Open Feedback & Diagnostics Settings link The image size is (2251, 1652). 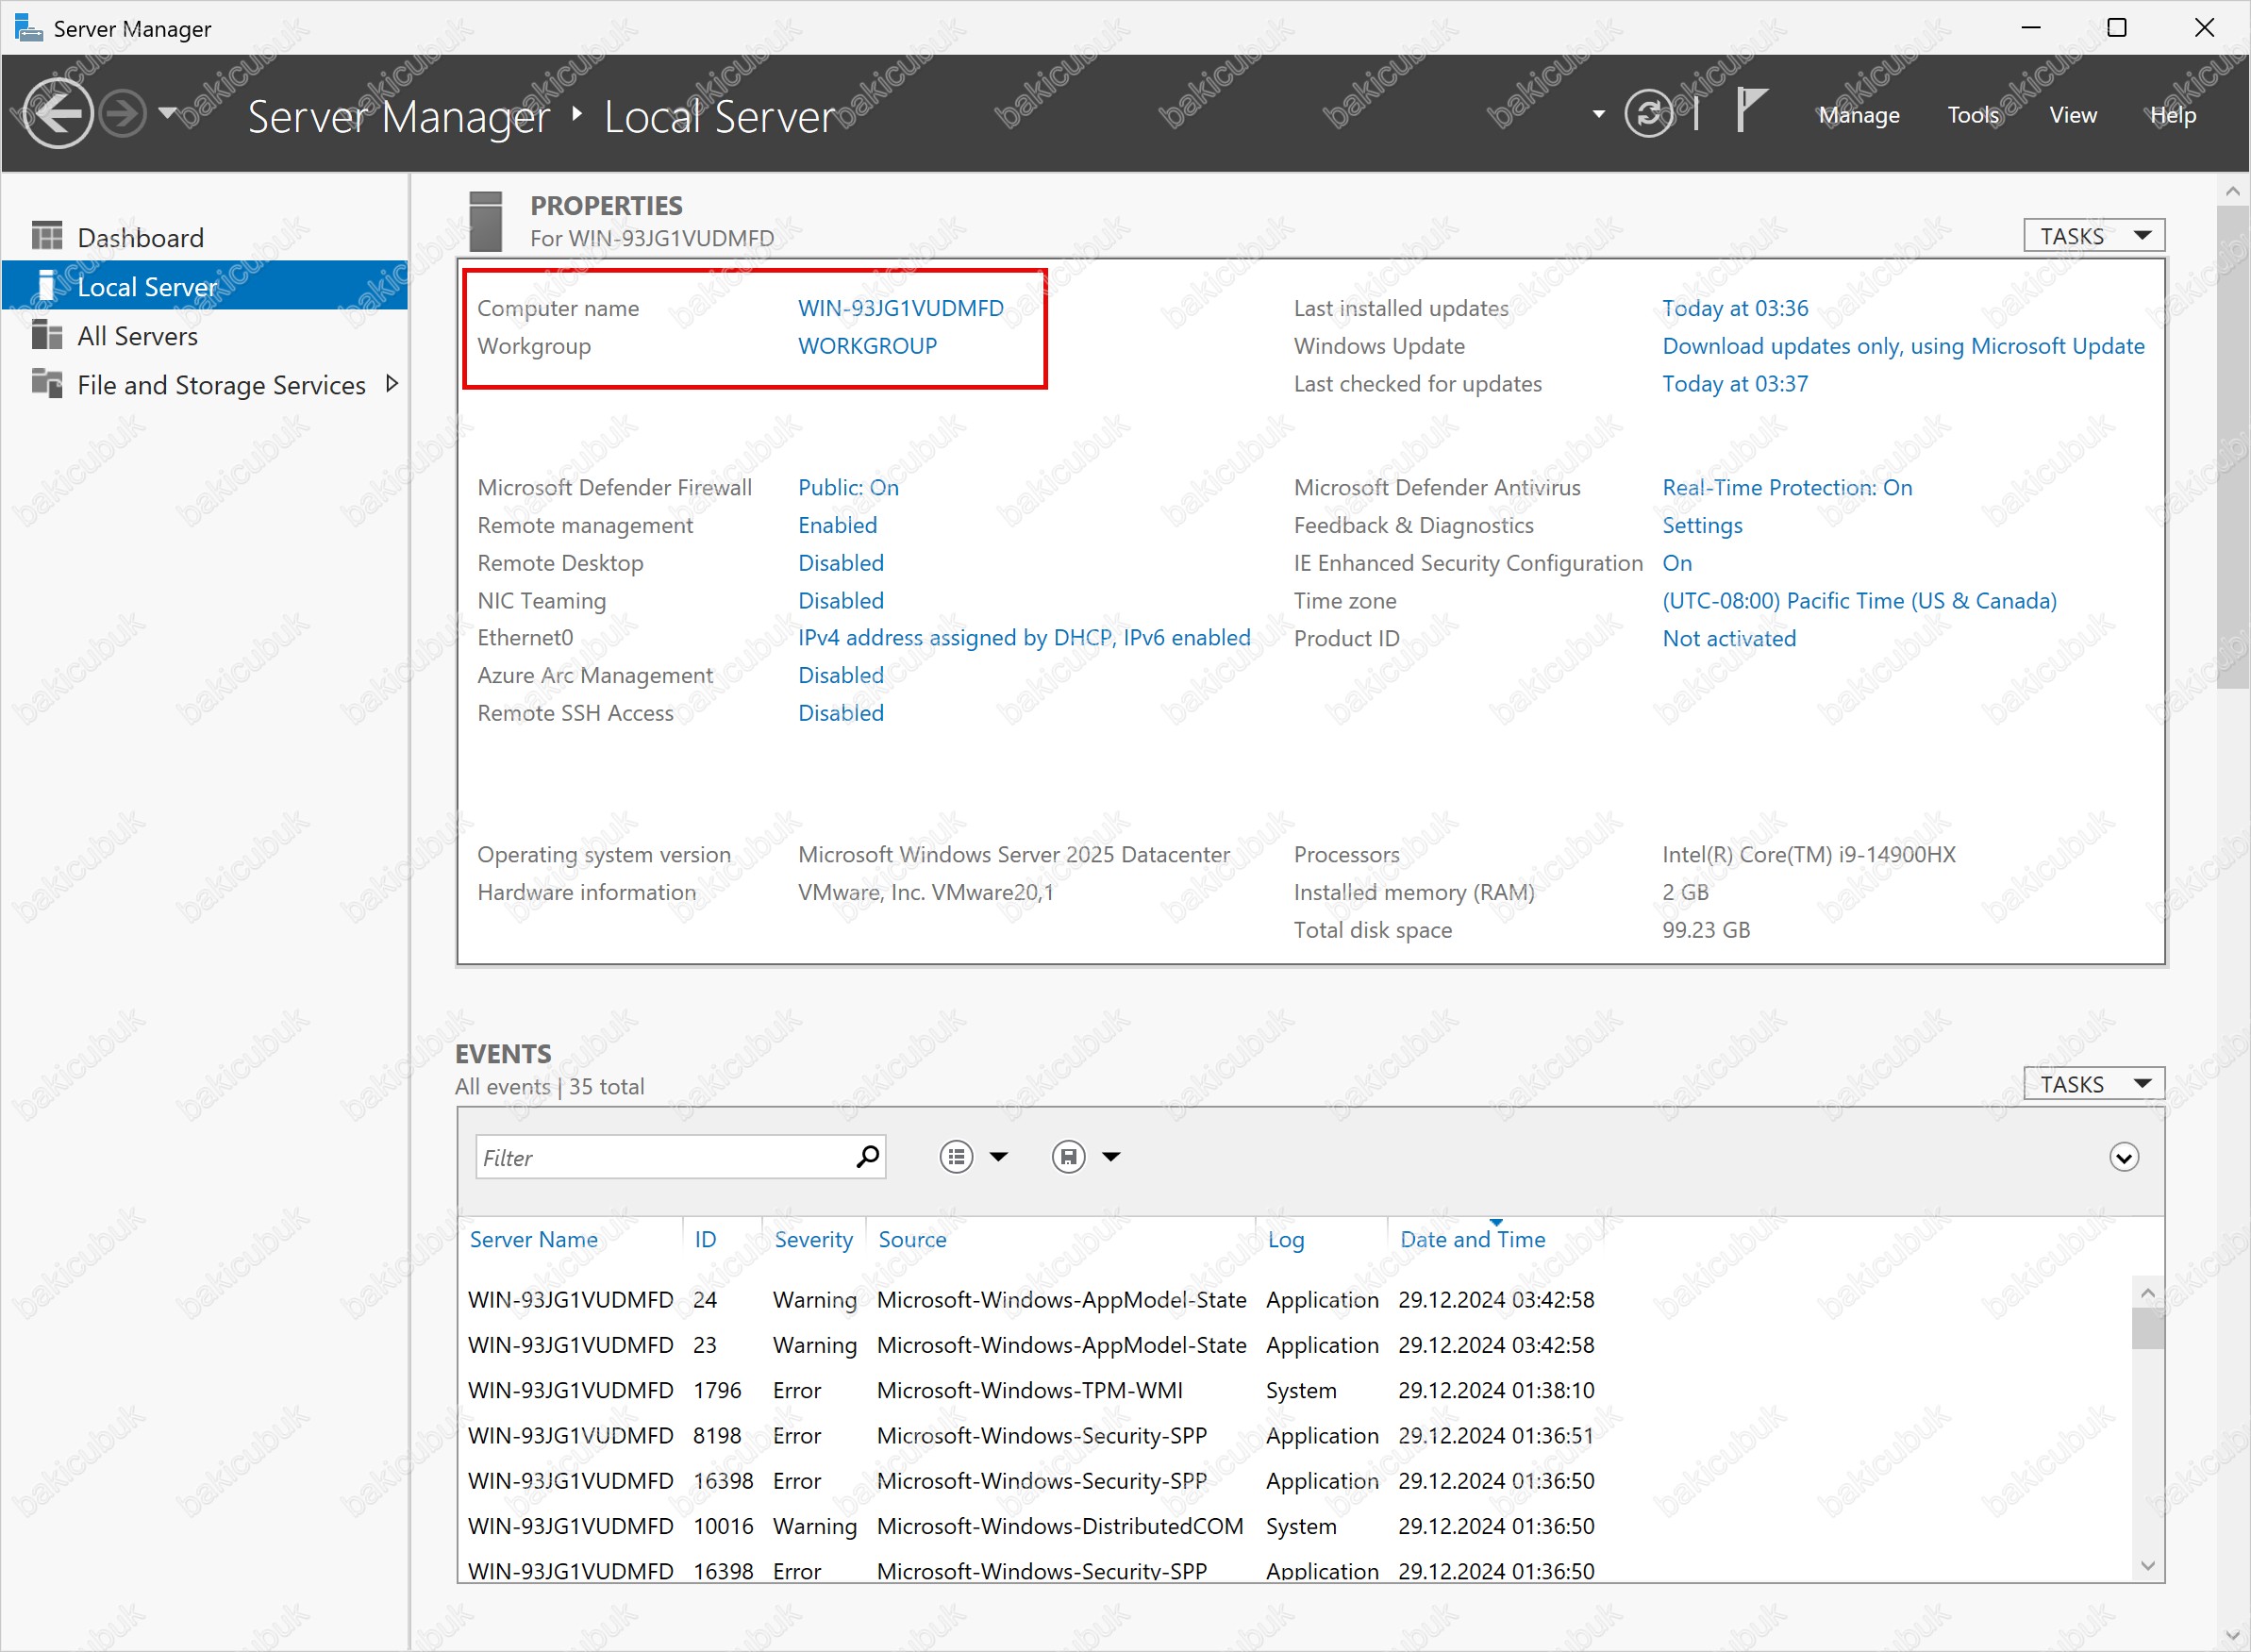coord(1702,525)
